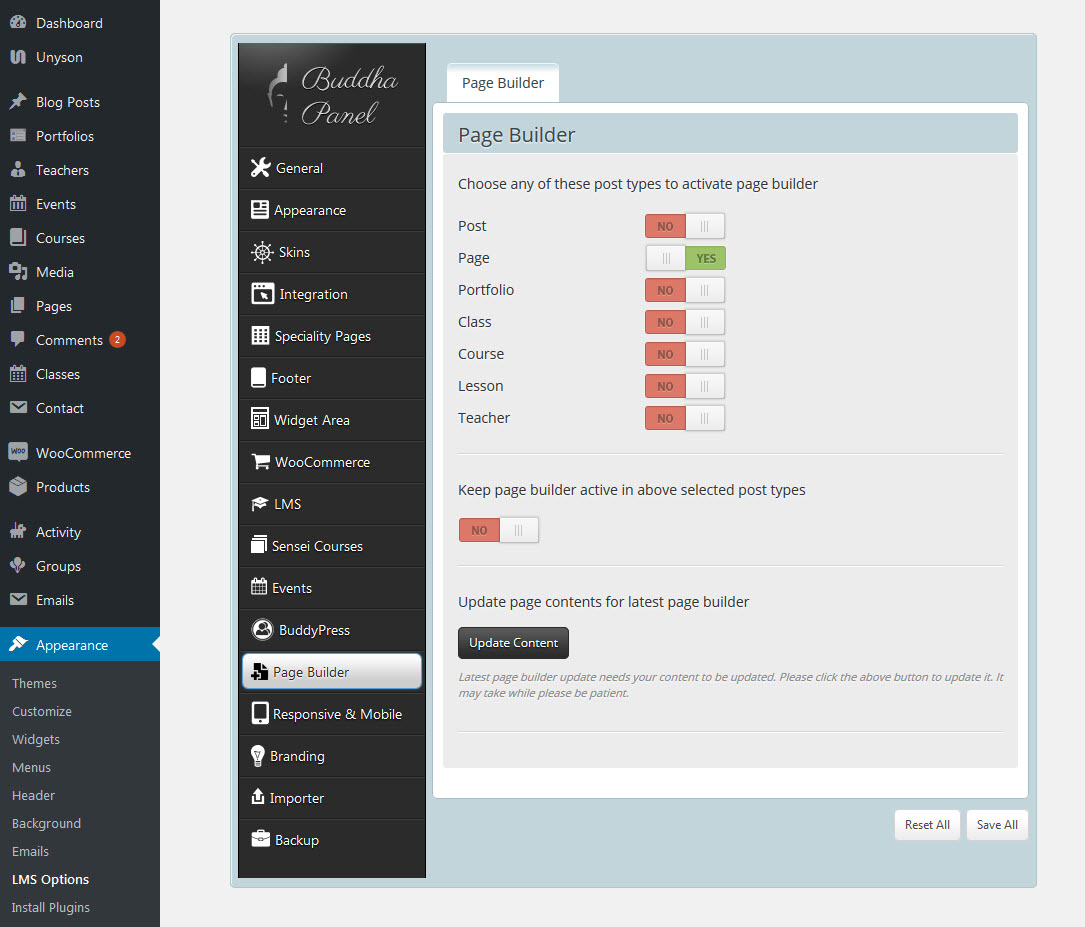Viewport: 1085px width, 927px height.
Task: Click the LMS graduation cap icon
Action: (259, 504)
